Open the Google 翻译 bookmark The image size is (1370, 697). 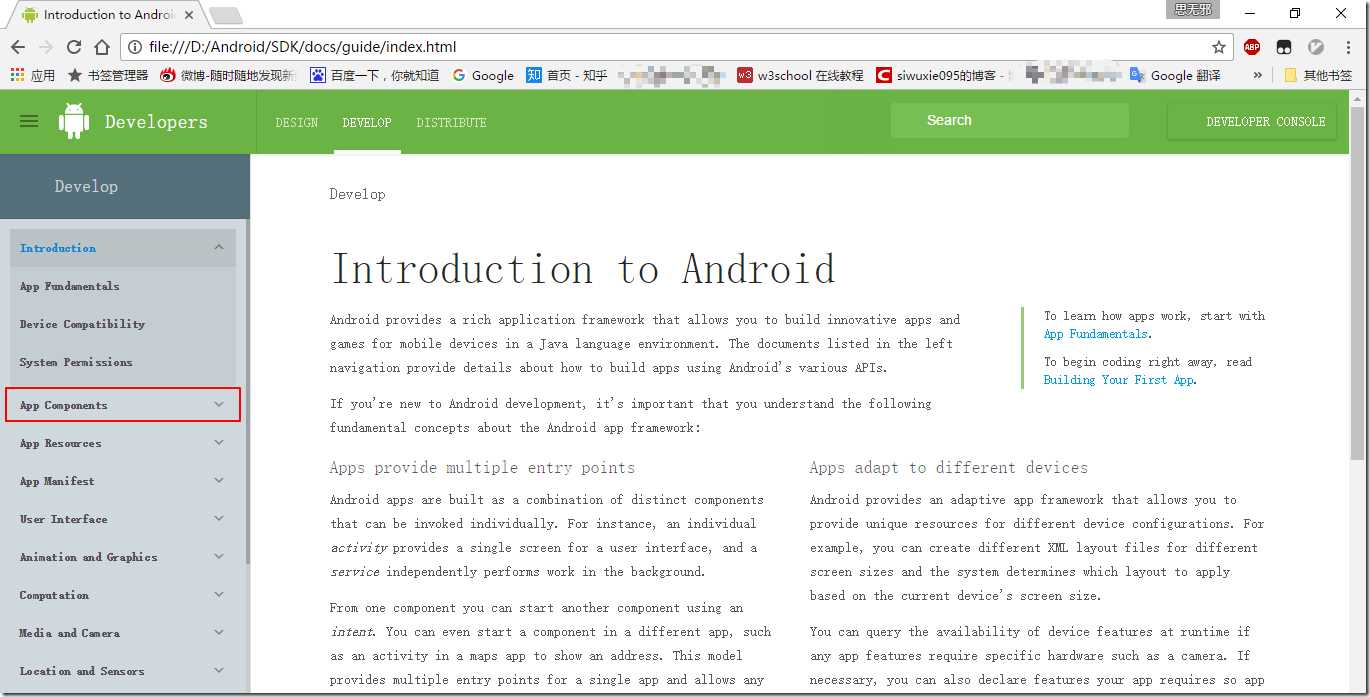pos(1175,75)
